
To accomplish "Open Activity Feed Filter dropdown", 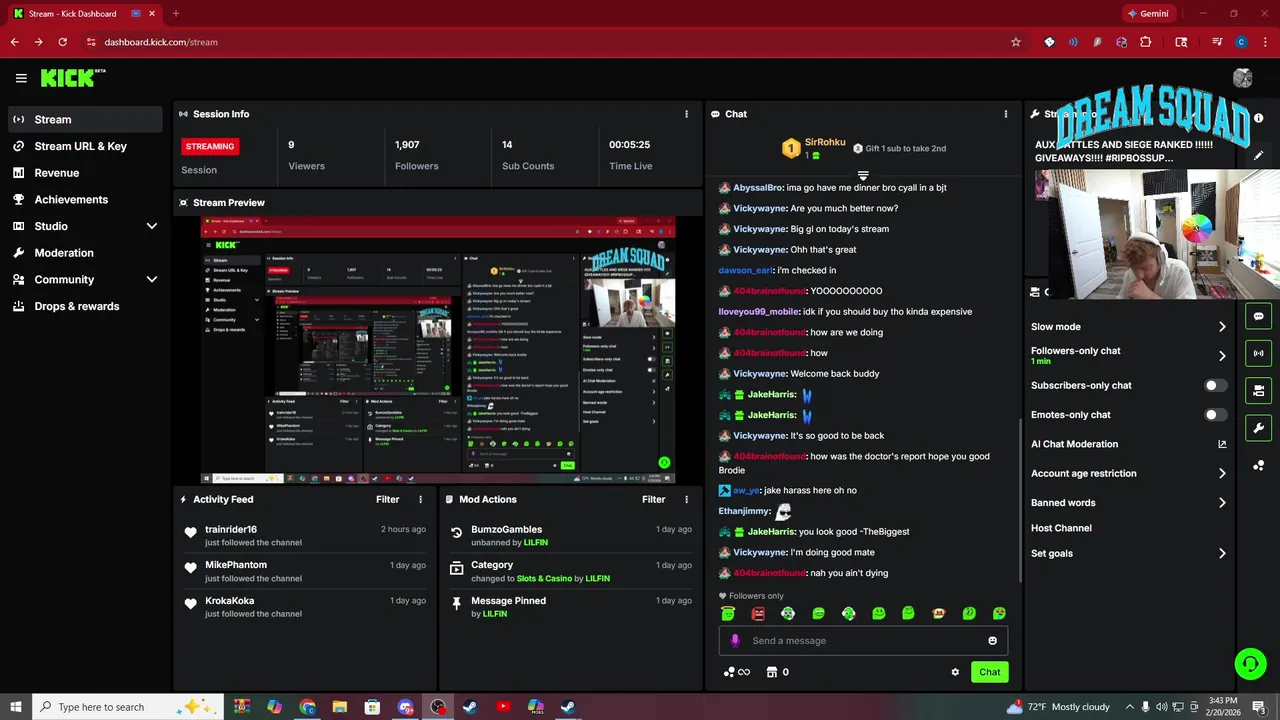I will (x=388, y=499).
